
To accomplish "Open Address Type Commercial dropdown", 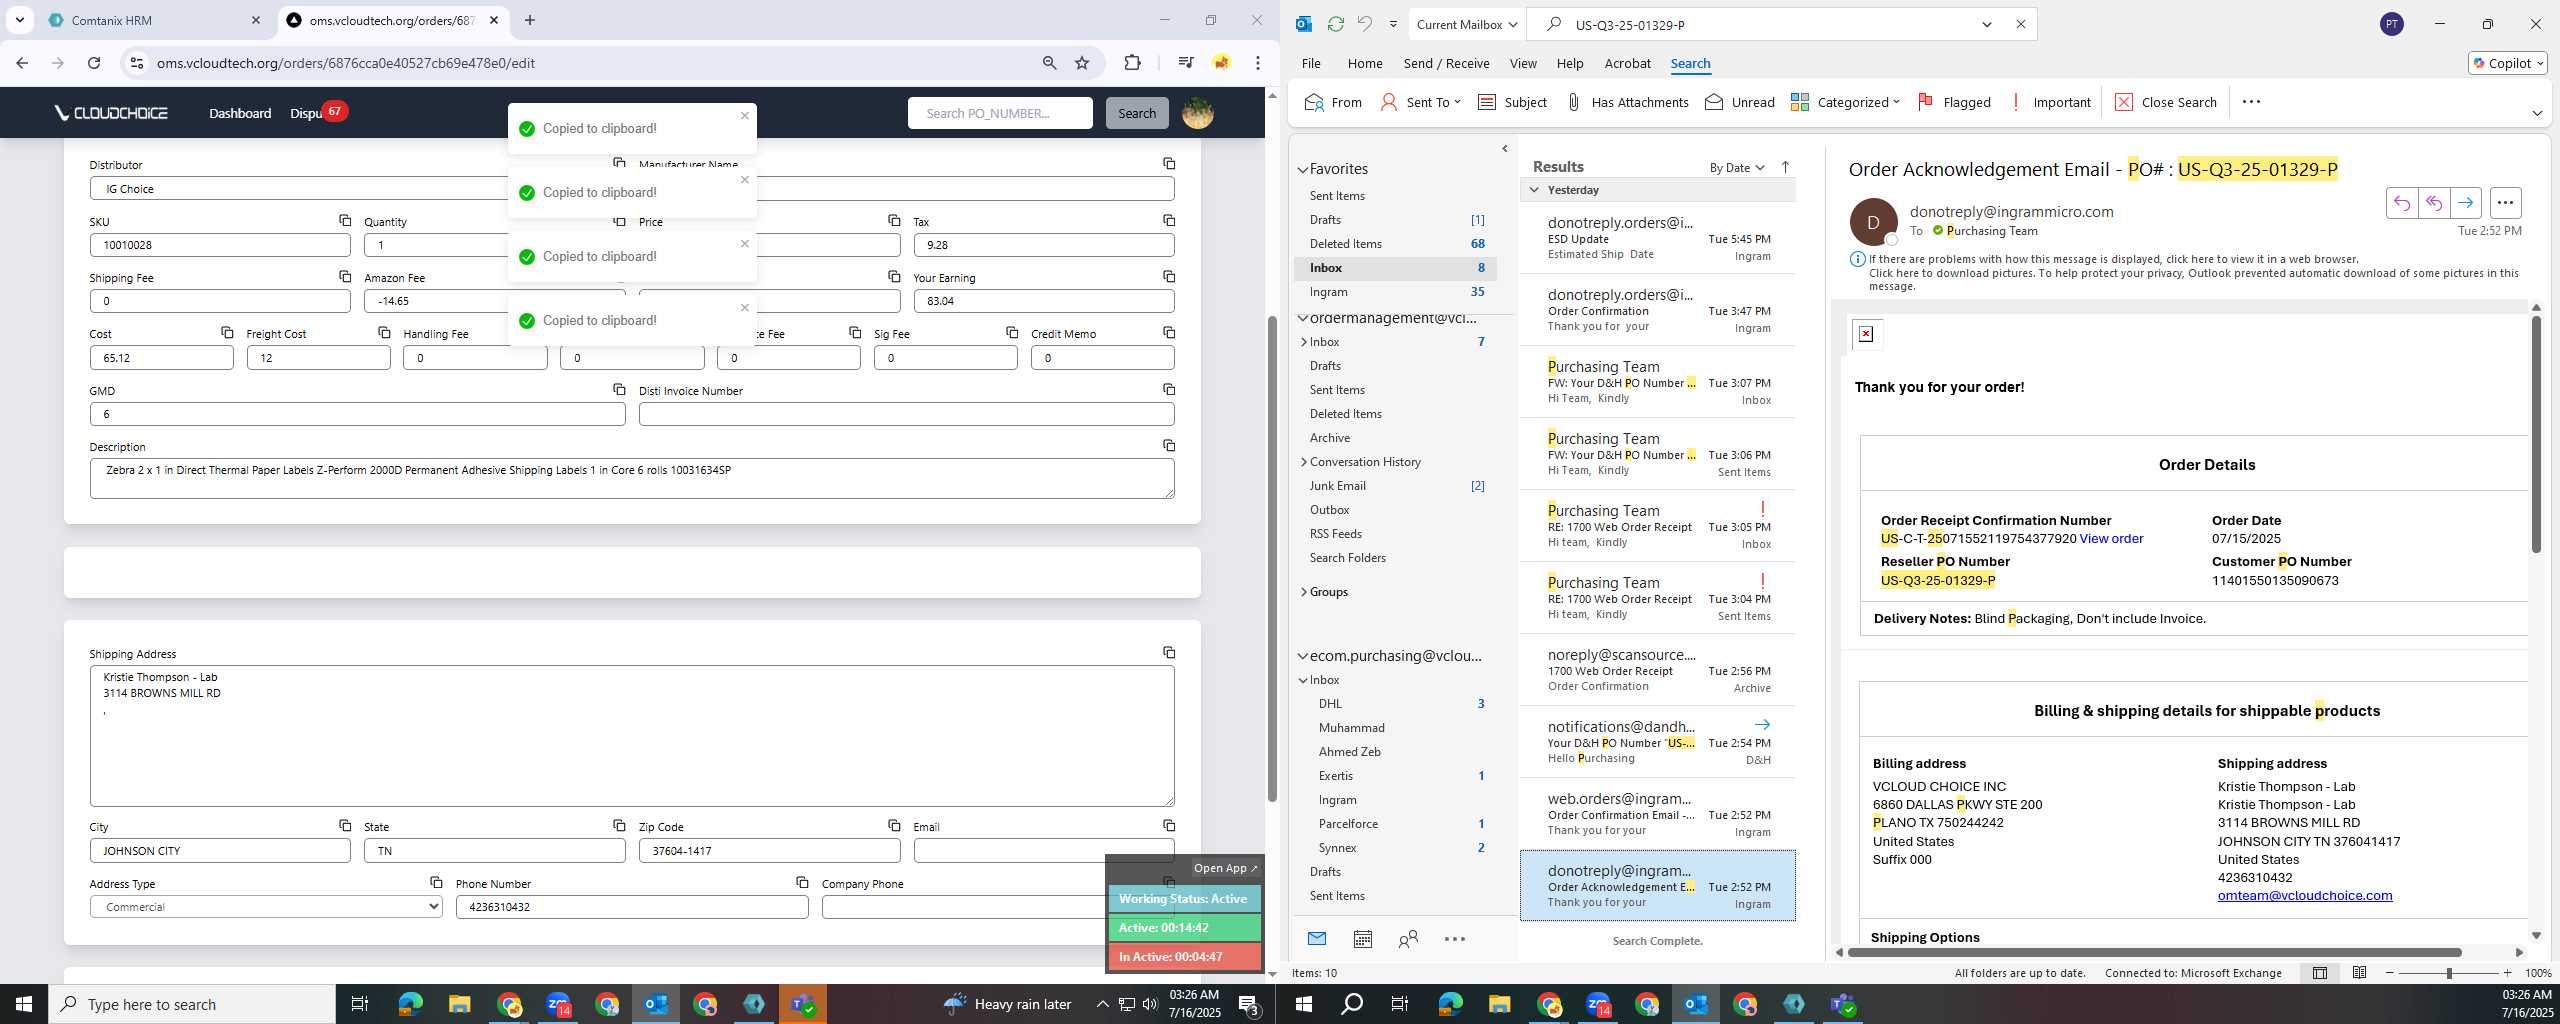I will [266, 907].
